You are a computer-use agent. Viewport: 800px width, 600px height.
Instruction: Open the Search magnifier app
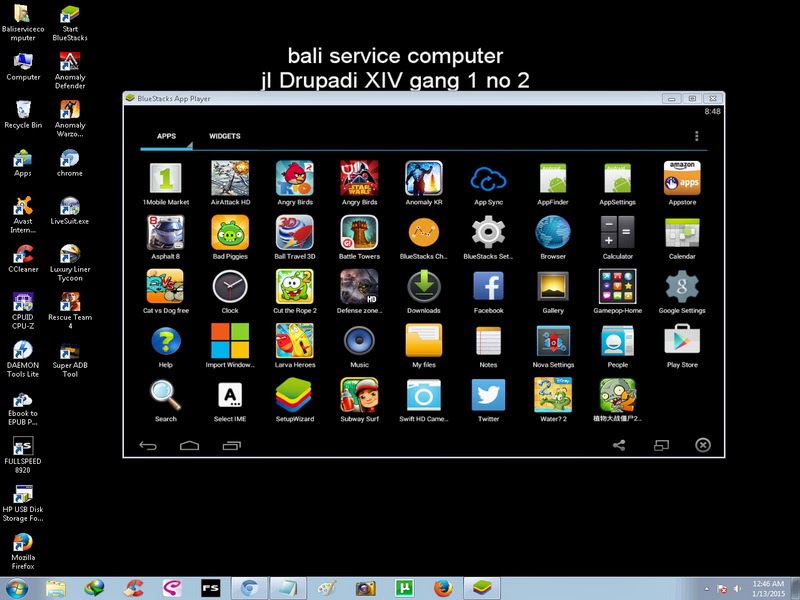click(x=165, y=395)
